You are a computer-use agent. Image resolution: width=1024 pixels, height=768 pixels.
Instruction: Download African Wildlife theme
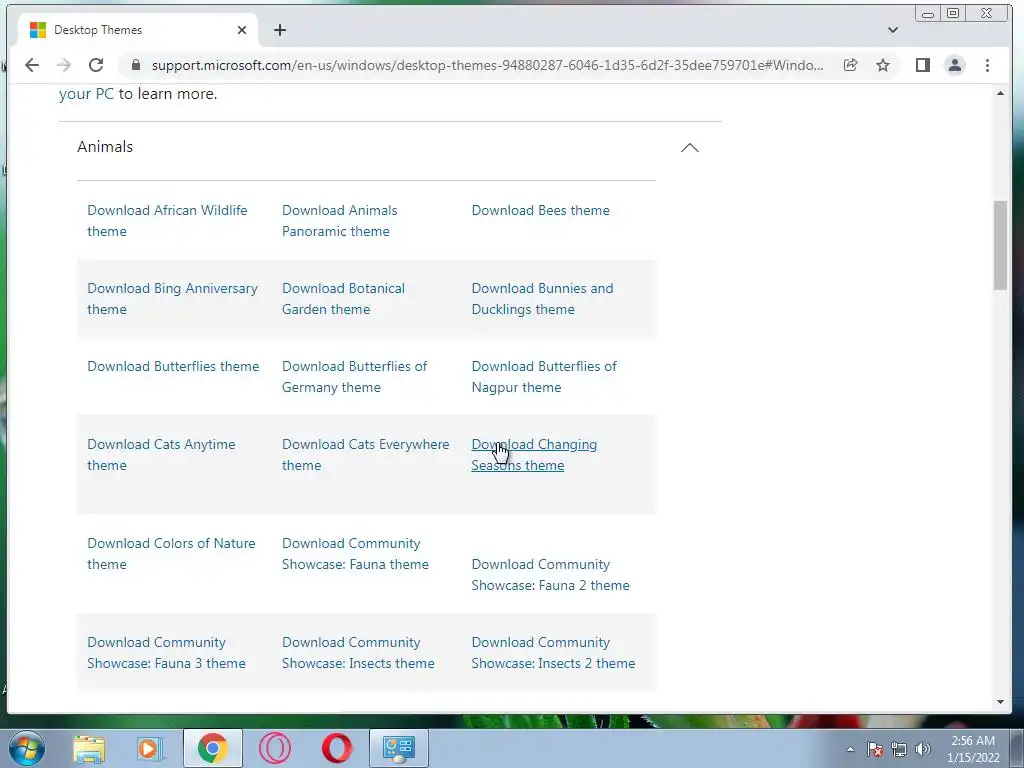coord(167,221)
